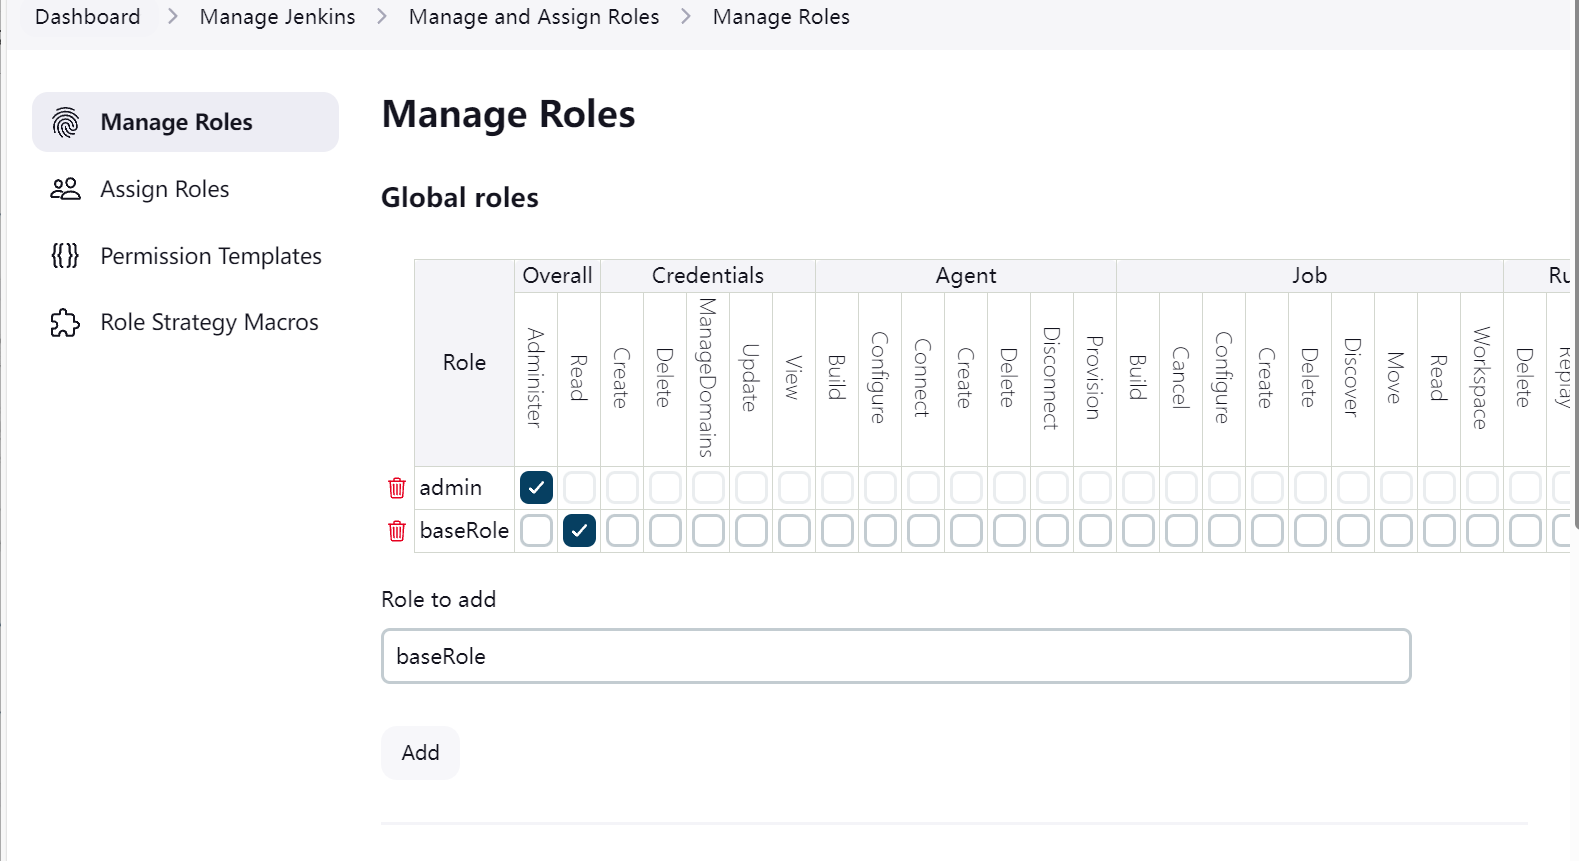Click the baseRole role name cell

click(x=464, y=531)
